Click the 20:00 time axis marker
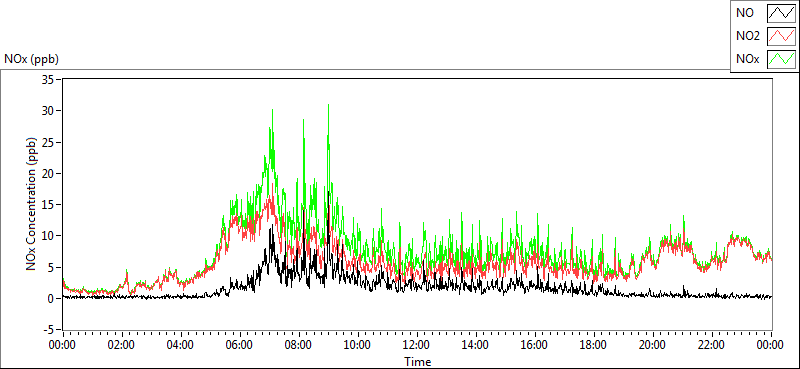This screenshot has height=369, width=800. tap(654, 346)
